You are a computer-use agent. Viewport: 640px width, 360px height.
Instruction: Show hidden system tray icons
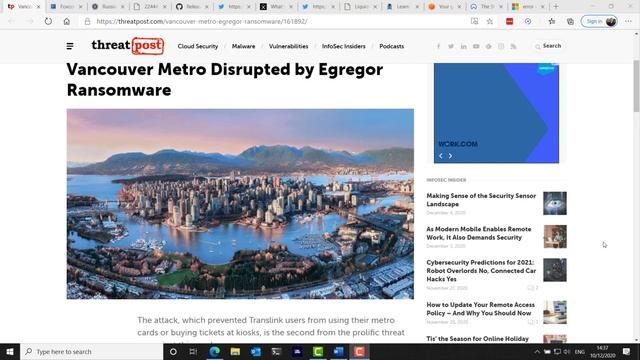click(x=537, y=351)
